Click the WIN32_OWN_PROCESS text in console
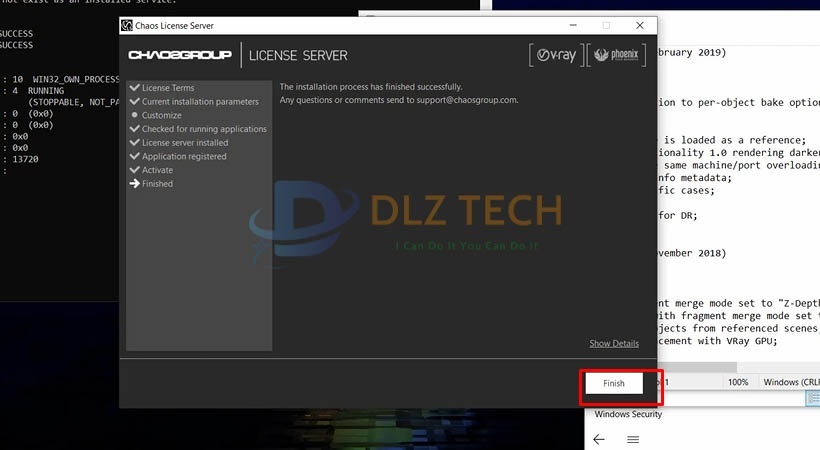This screenshot has height=450, width=820. pyautogui.click(x=76, y=80)
